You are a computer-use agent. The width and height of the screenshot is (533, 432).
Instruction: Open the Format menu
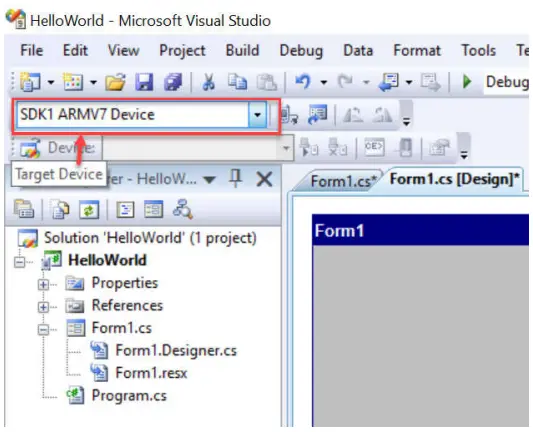[417, 50]
